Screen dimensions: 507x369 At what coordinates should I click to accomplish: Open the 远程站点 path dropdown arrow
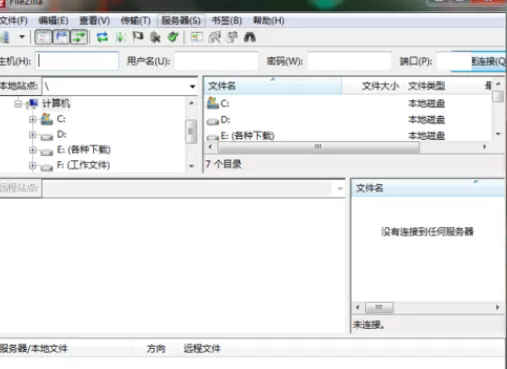tap(340, 189)
